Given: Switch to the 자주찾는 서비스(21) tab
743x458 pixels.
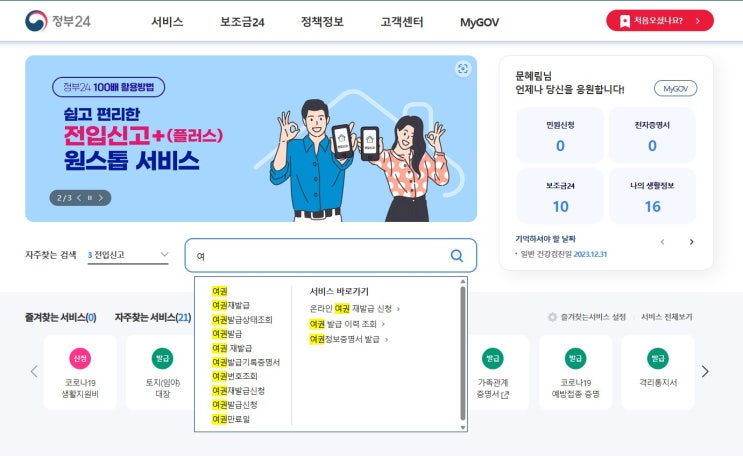Looking at the screenshot, I should coord(153,317).
